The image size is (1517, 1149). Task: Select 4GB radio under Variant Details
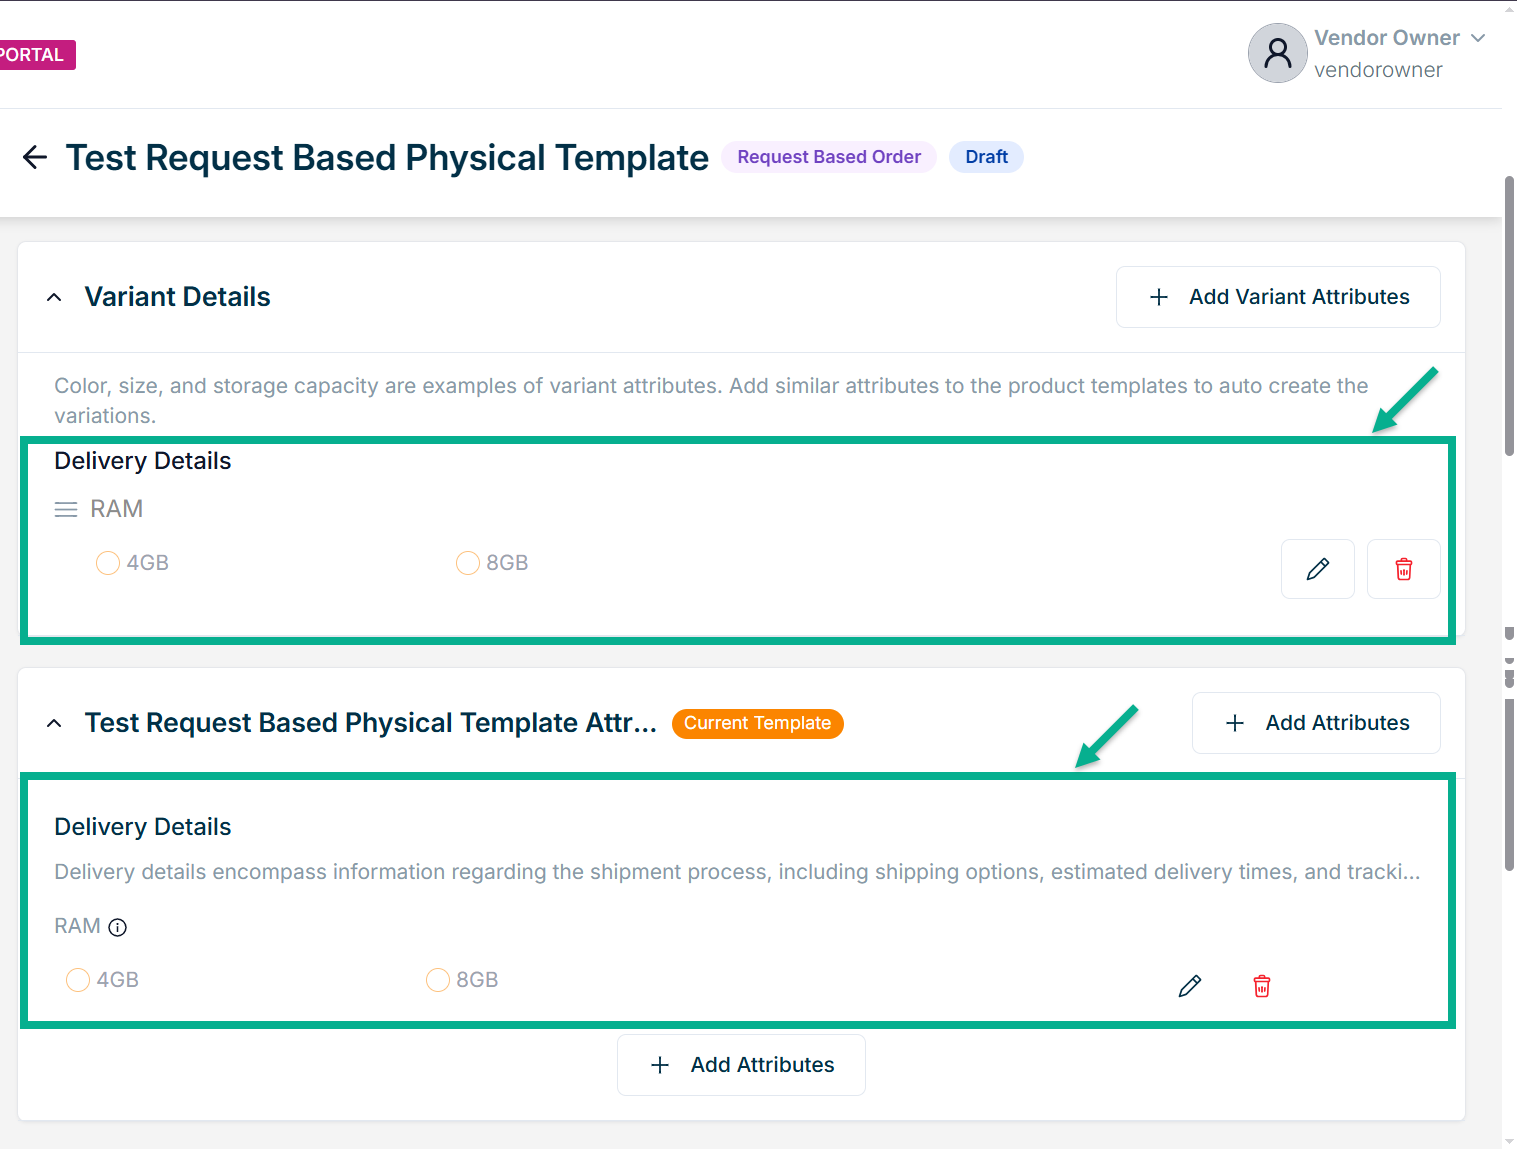pyautogui.click(x=108, y=563)
